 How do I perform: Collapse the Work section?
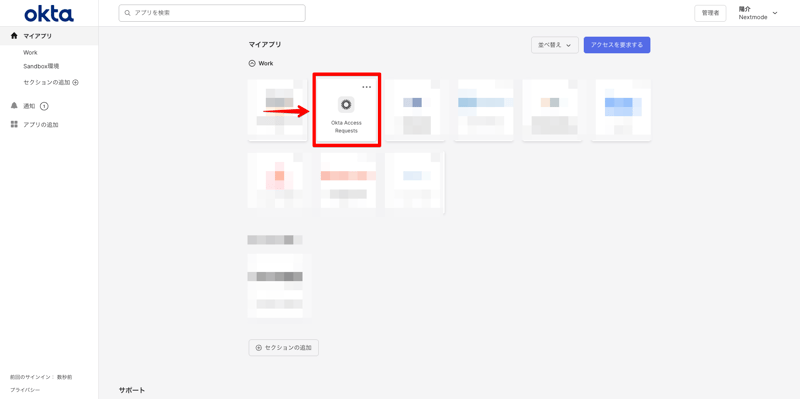coord(252,64)
